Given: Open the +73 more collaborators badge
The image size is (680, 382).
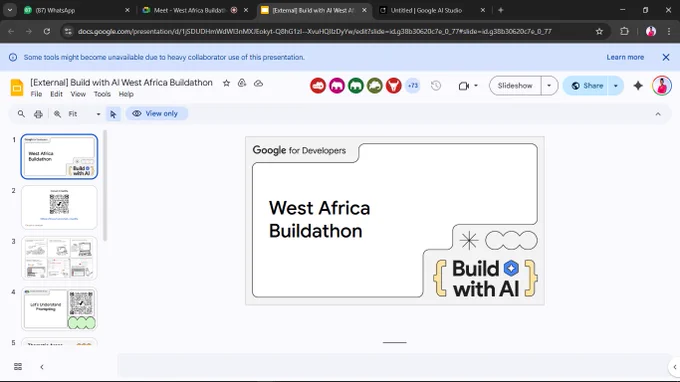Looking at the screenshot, I should pyautogui.click(x=413, y=86).
